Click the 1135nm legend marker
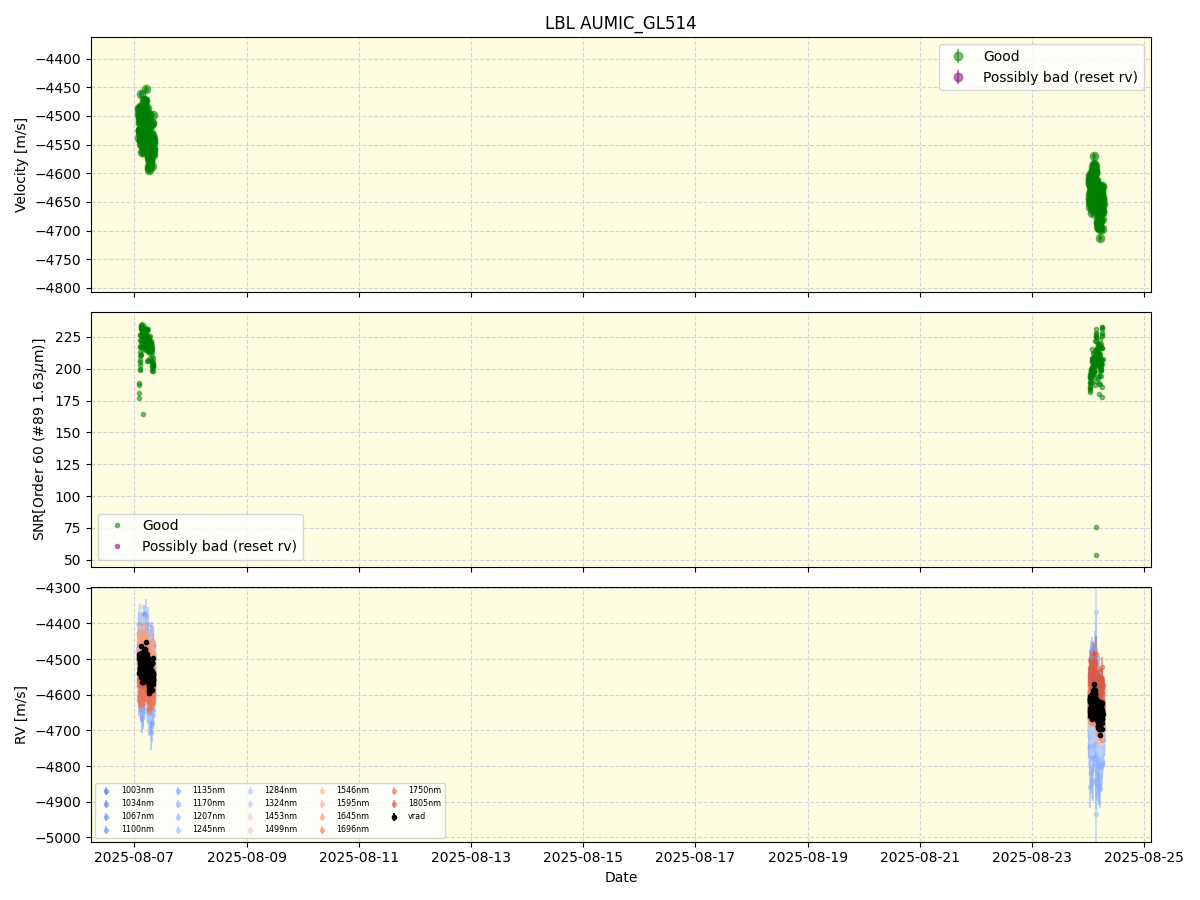 click(x=178, y=790)
